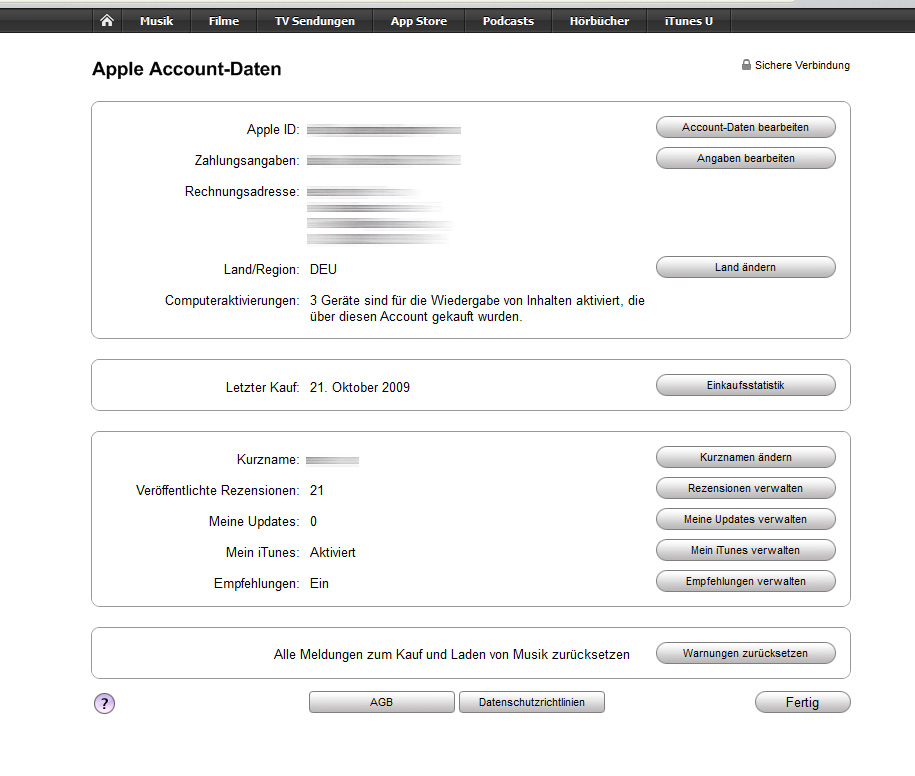Open the Musik tab
915x776 pixels.
click(156, 21)
